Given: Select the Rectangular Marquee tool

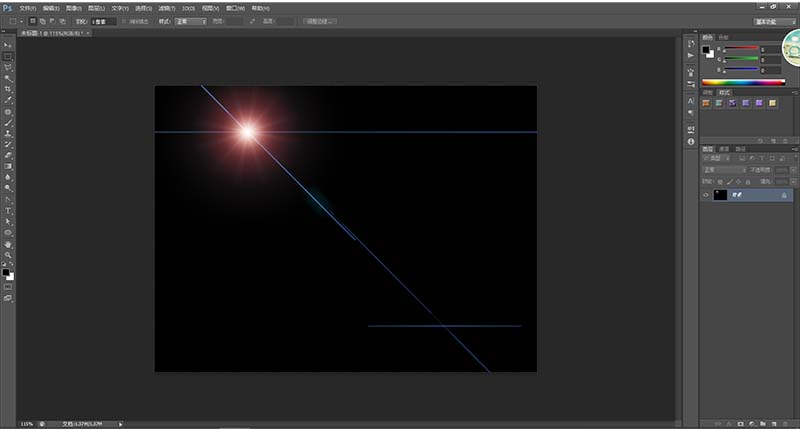Looking at the screenshot, I should click(8, 57).
